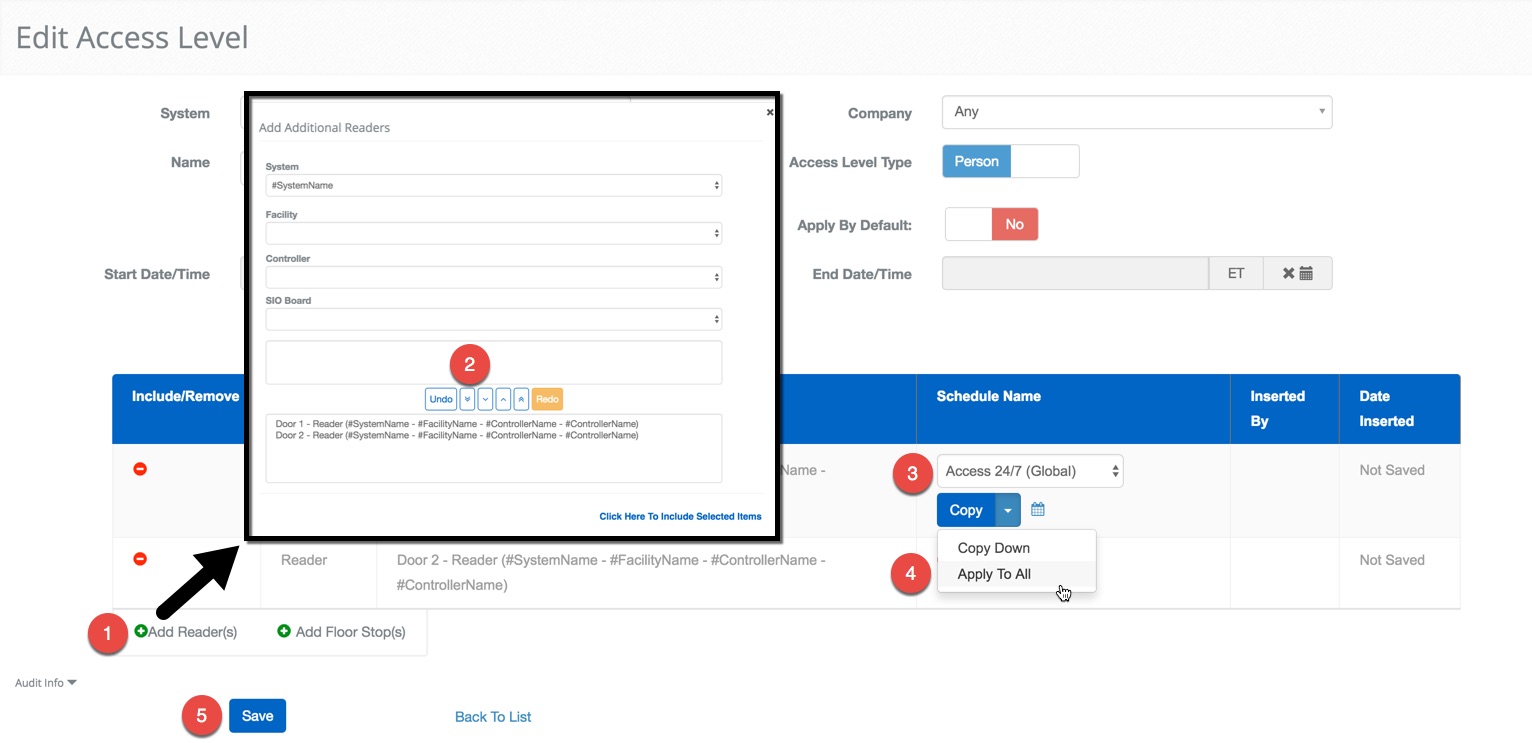The width and height of the screenshot is (1532, 743).
Task: Open the schedule calendar icon beside Copy
Action: click(x=1038, y=510)
